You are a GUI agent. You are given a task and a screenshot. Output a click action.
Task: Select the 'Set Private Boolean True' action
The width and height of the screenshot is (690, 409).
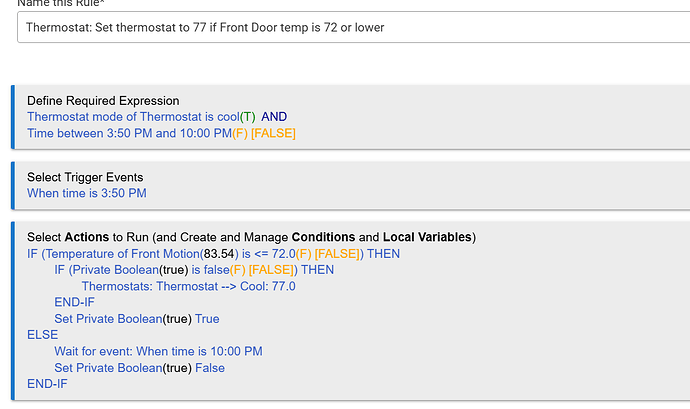point(137,319)
